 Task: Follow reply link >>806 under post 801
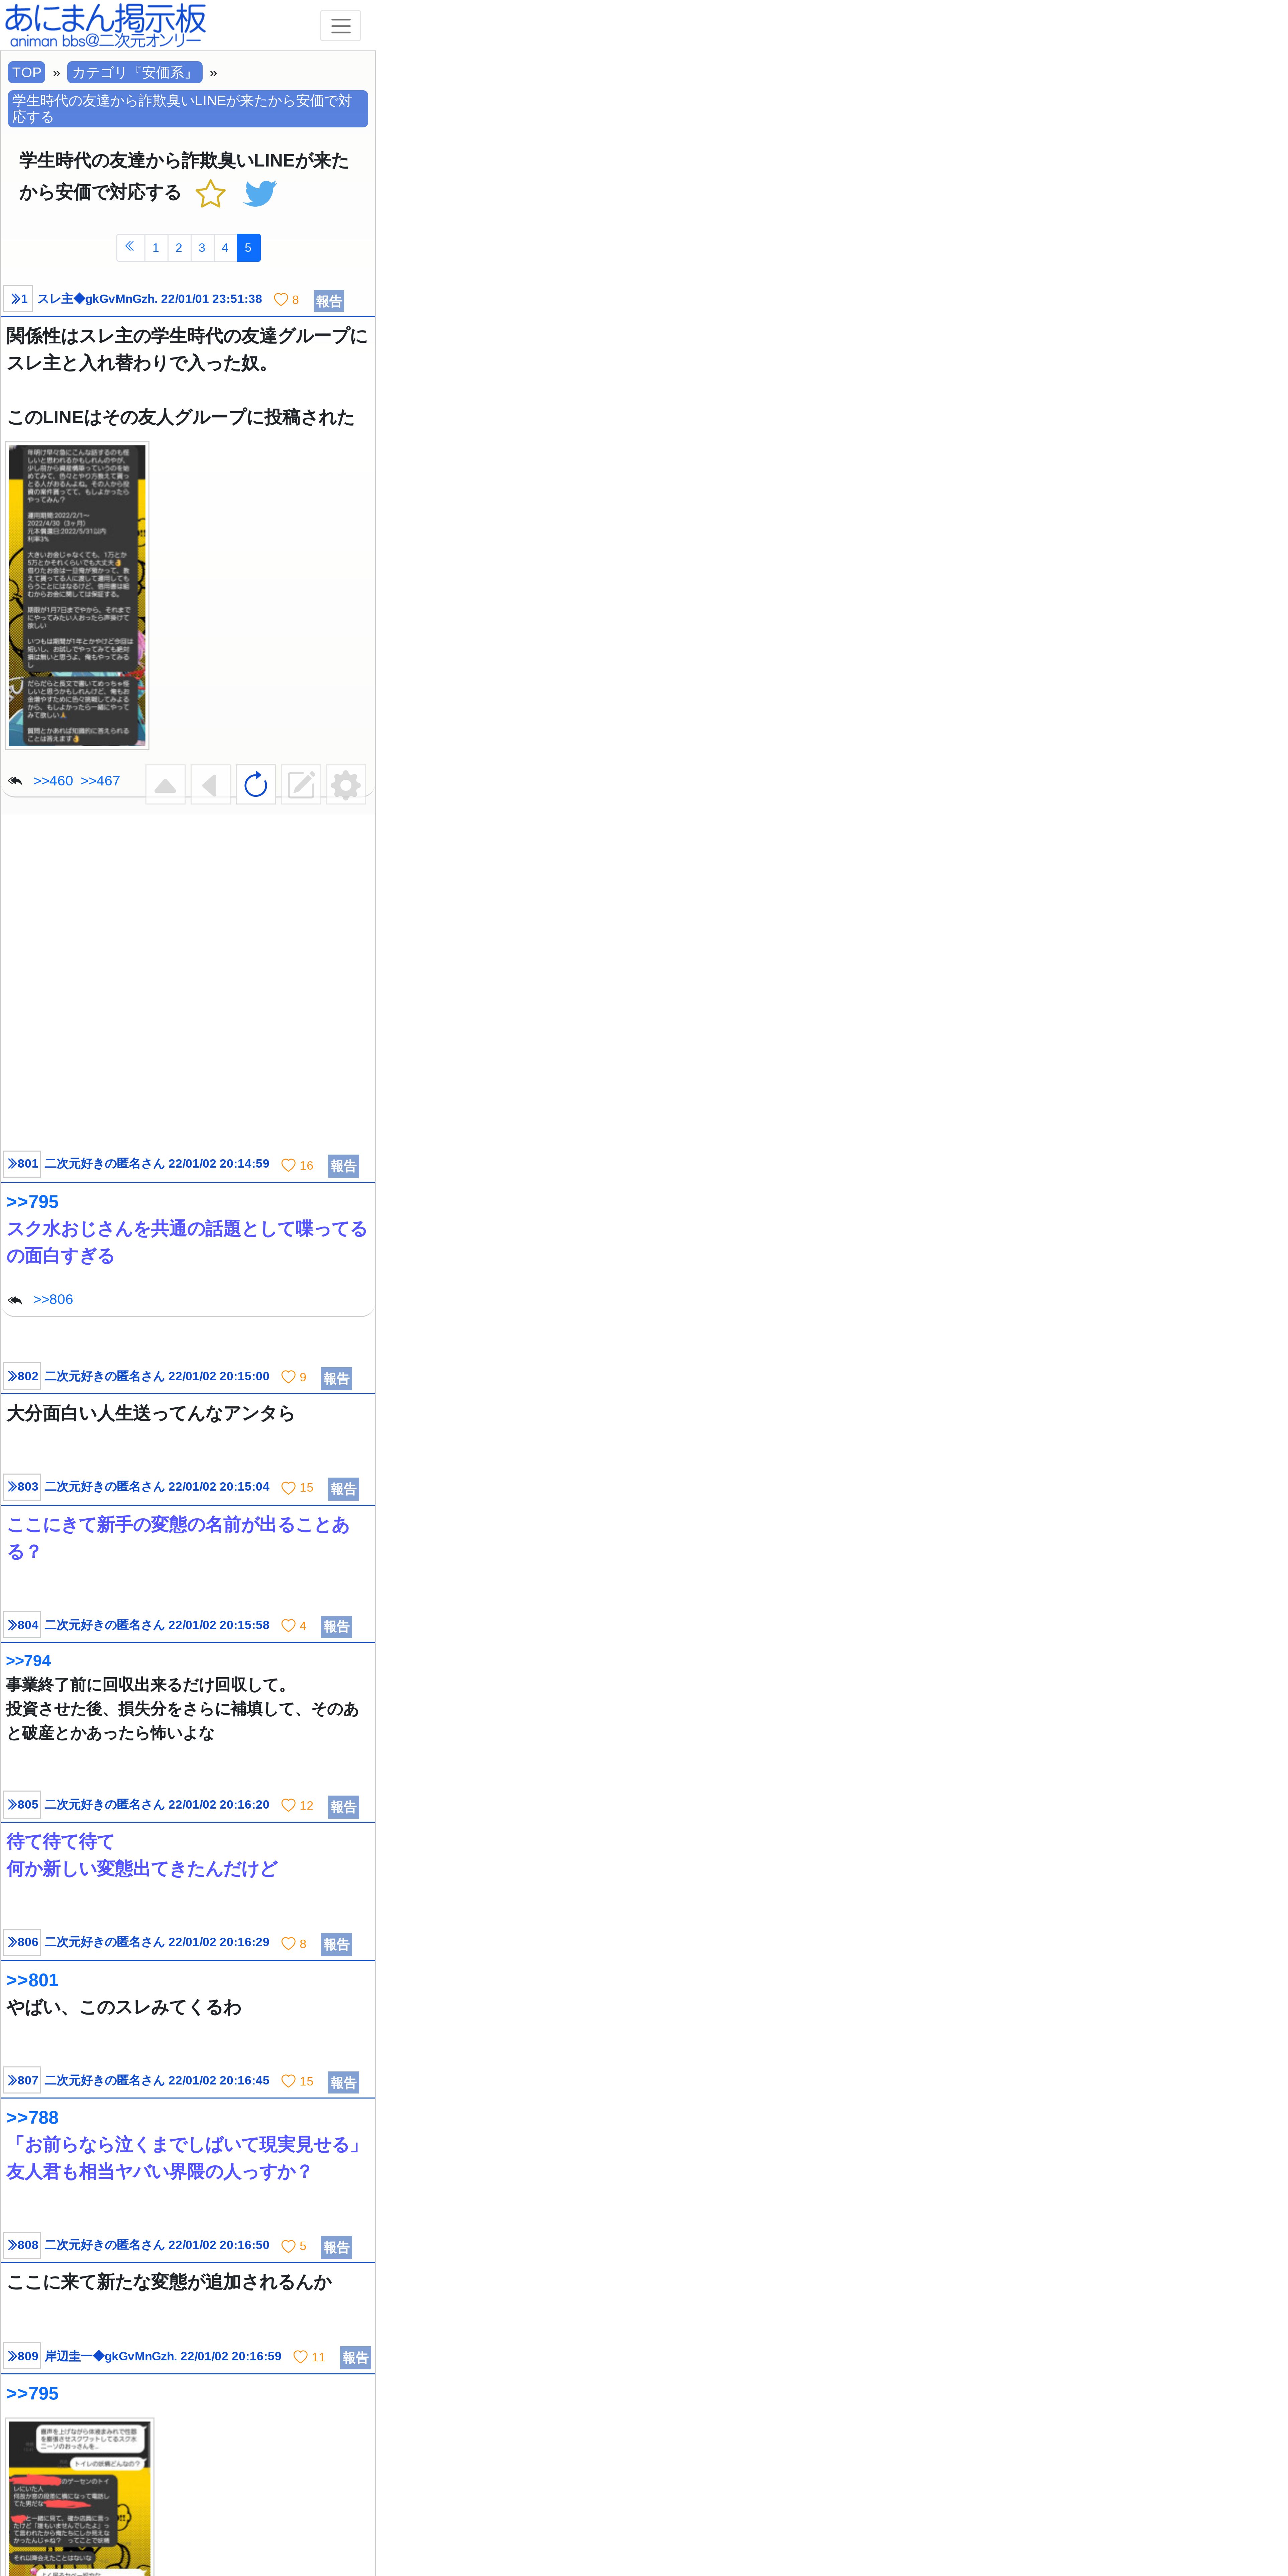[x=53, y=1300]
